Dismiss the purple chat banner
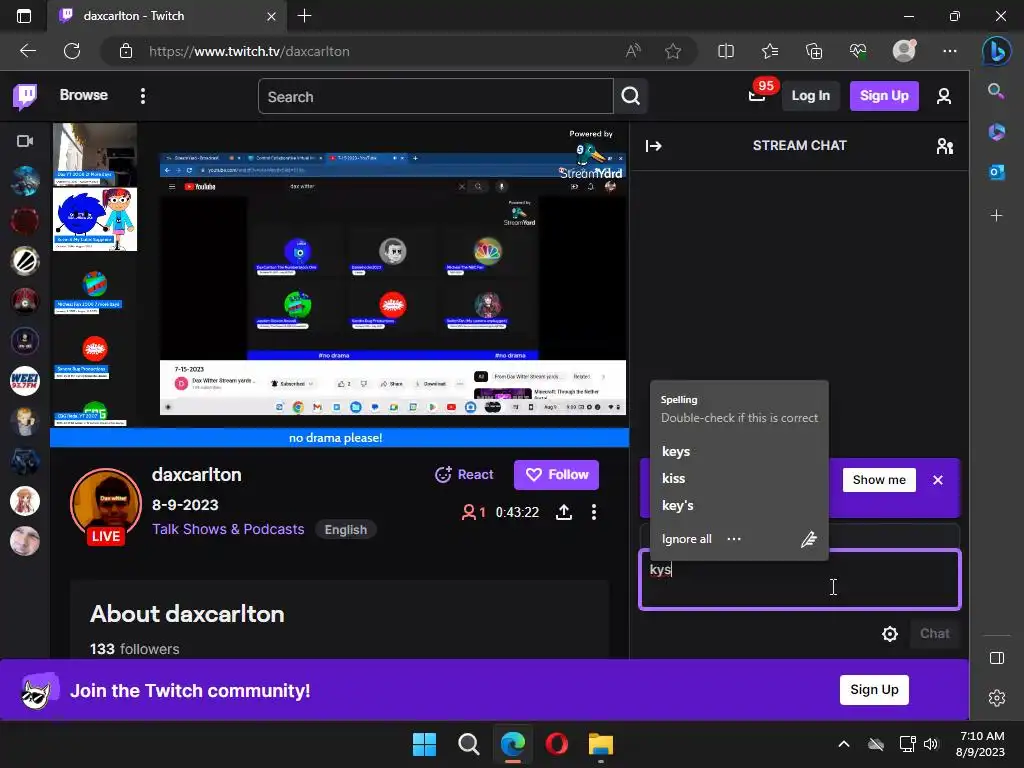 click(x=938, y=480)
